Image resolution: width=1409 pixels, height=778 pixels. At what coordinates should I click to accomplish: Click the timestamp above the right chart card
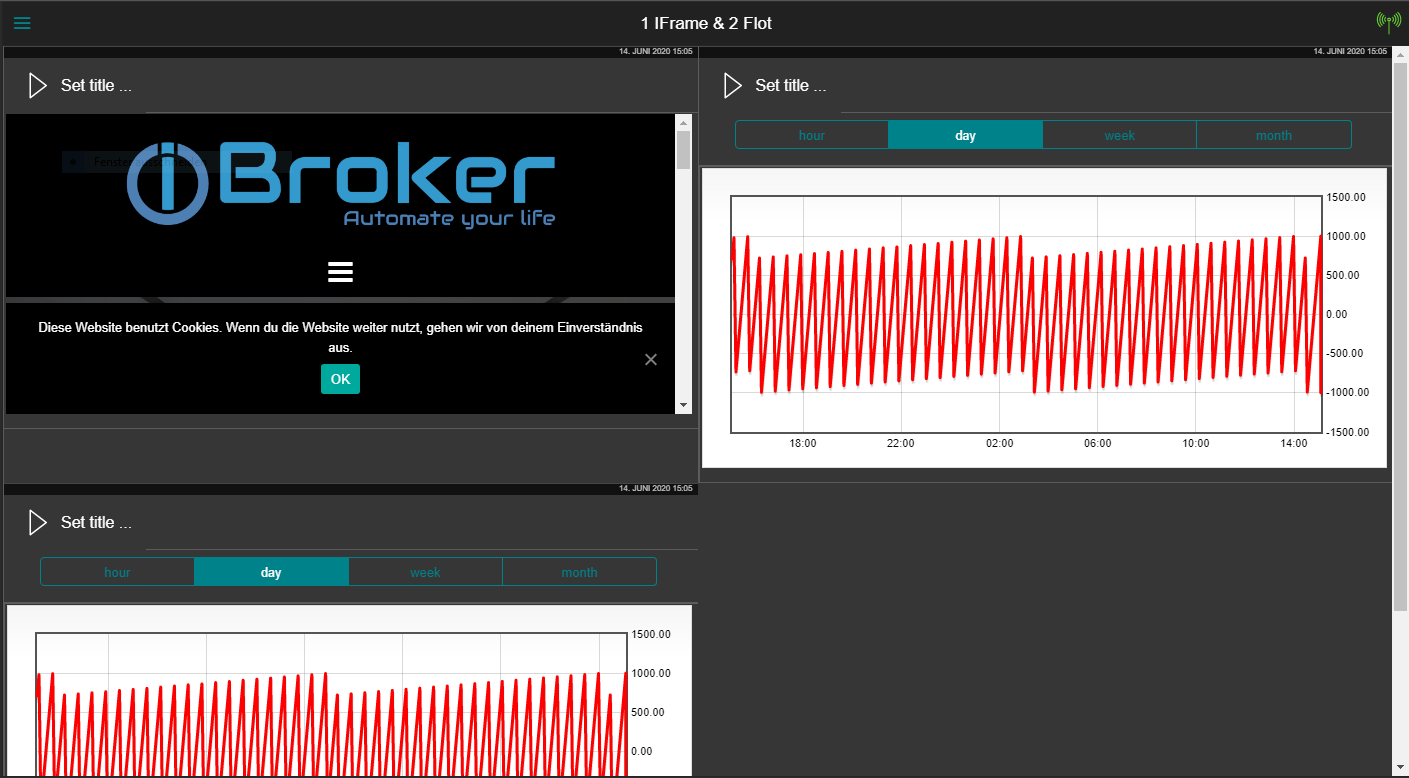click(x=1350, y=51)
